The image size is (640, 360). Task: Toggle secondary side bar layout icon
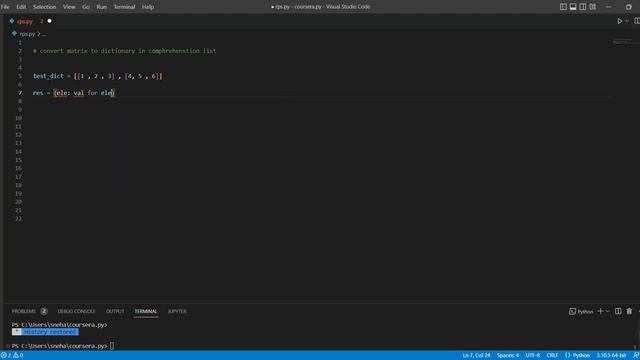(x=583, y=7)
